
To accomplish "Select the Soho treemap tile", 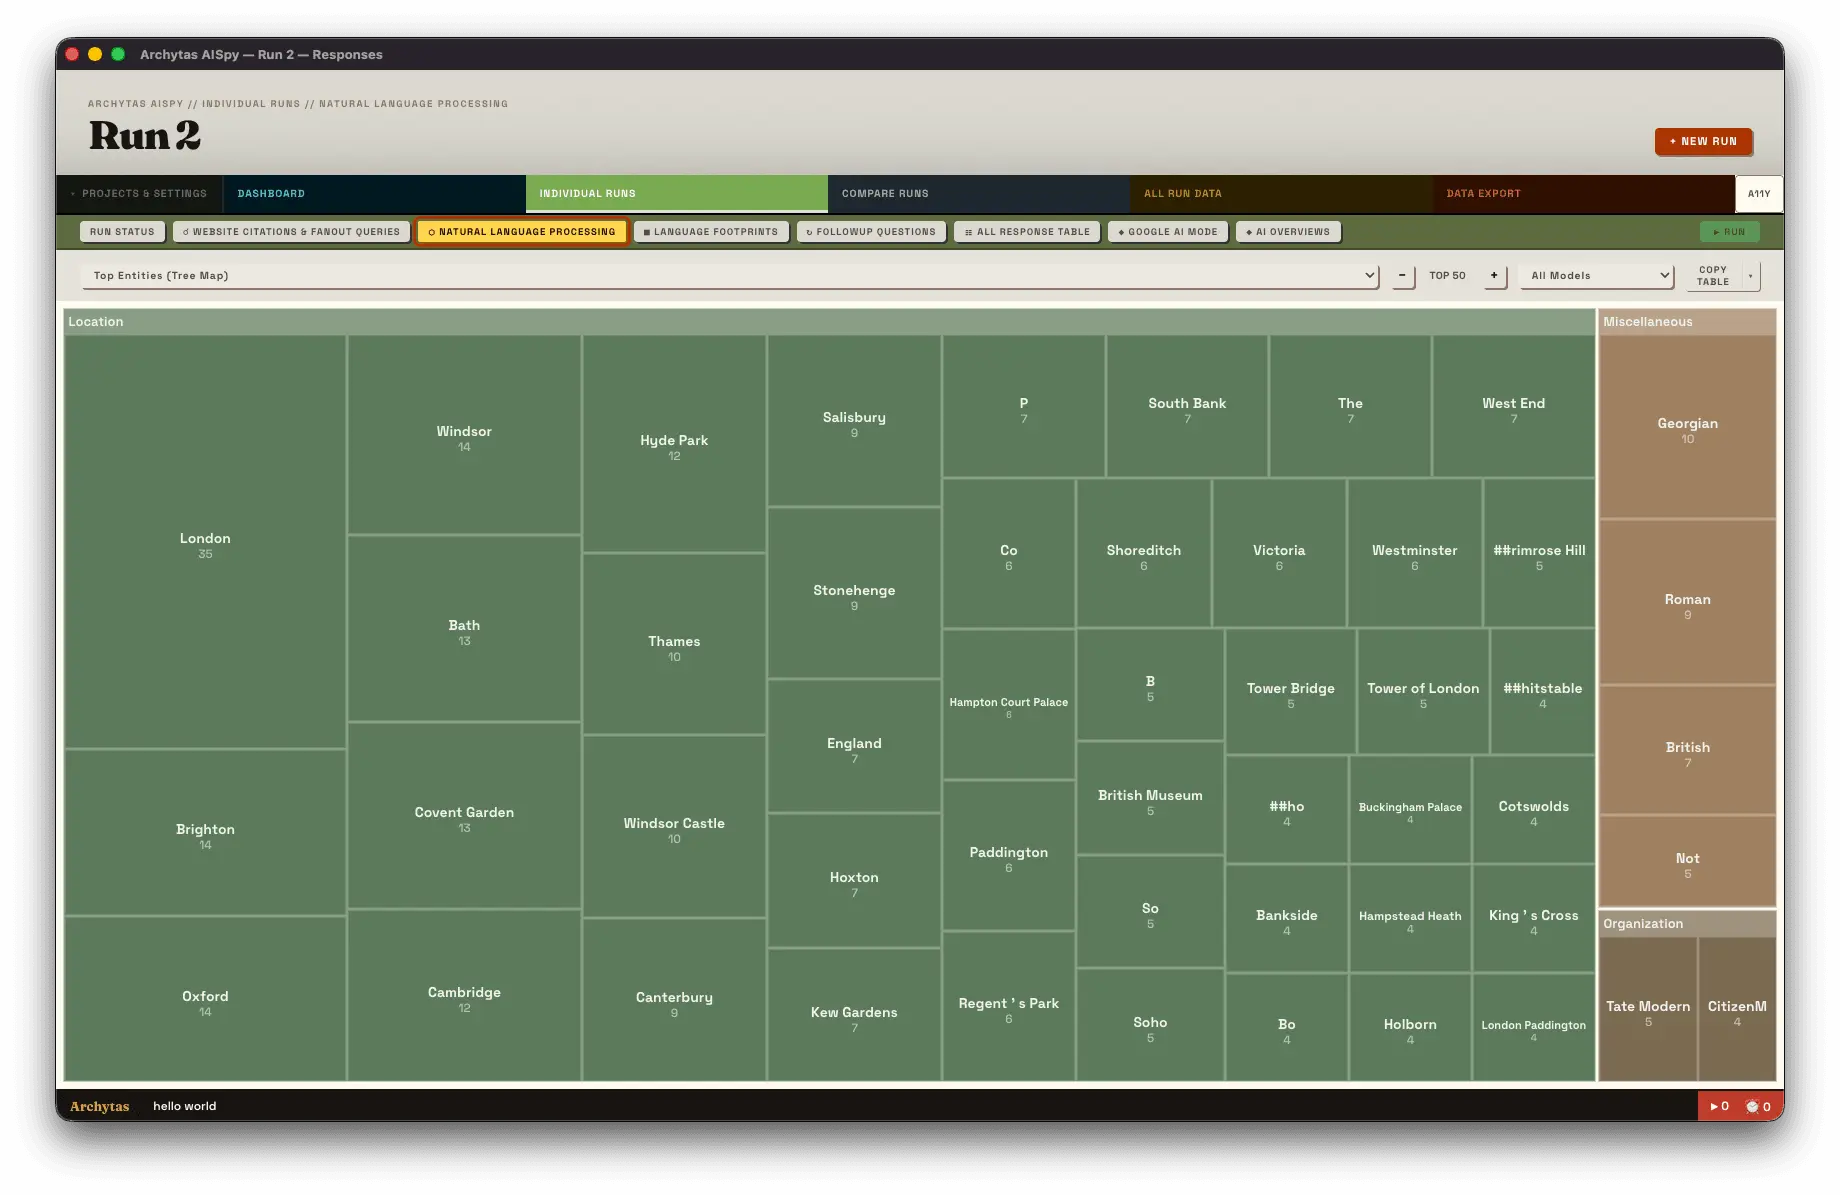I will [x=1150, y=1026].
